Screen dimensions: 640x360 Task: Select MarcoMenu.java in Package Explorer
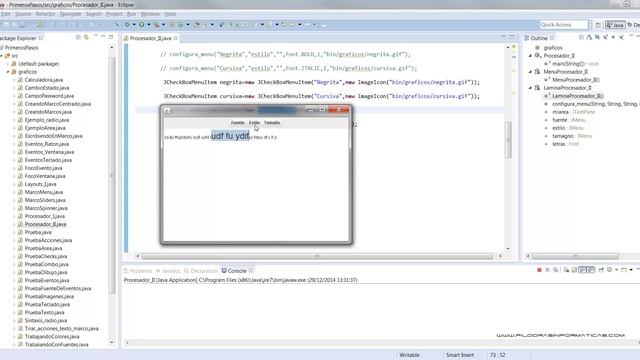coord(44,192)
